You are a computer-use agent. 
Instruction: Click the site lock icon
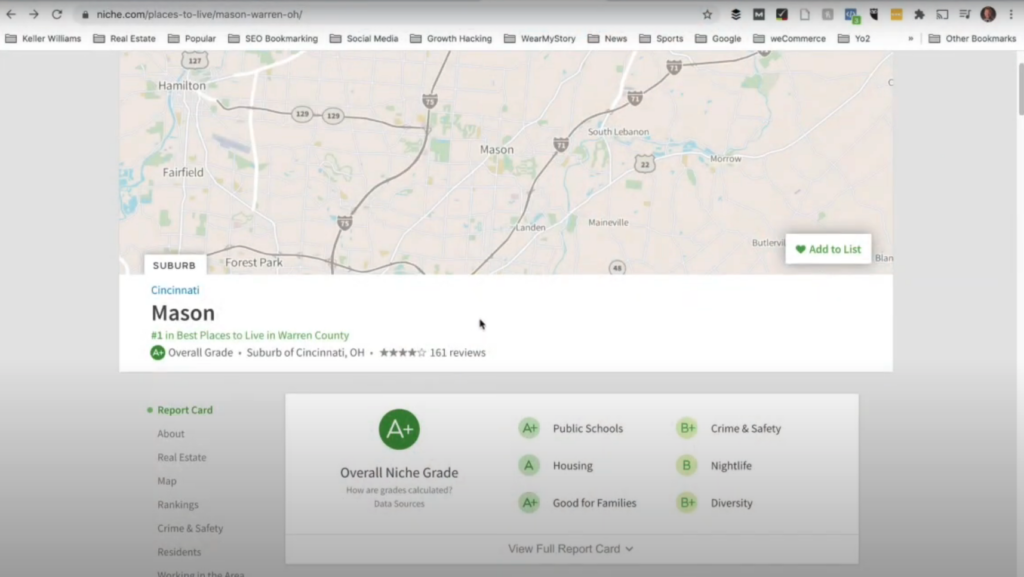click(x=85, y=14)
